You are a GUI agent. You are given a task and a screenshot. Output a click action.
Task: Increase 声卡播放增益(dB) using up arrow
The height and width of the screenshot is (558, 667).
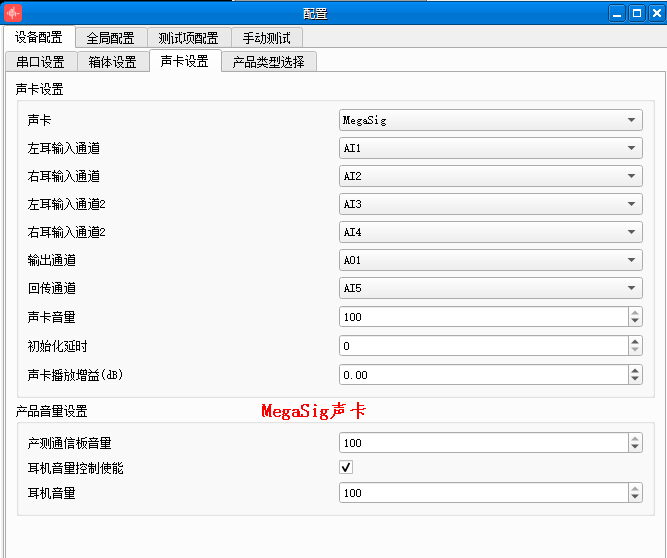click(x=635, y=370)
